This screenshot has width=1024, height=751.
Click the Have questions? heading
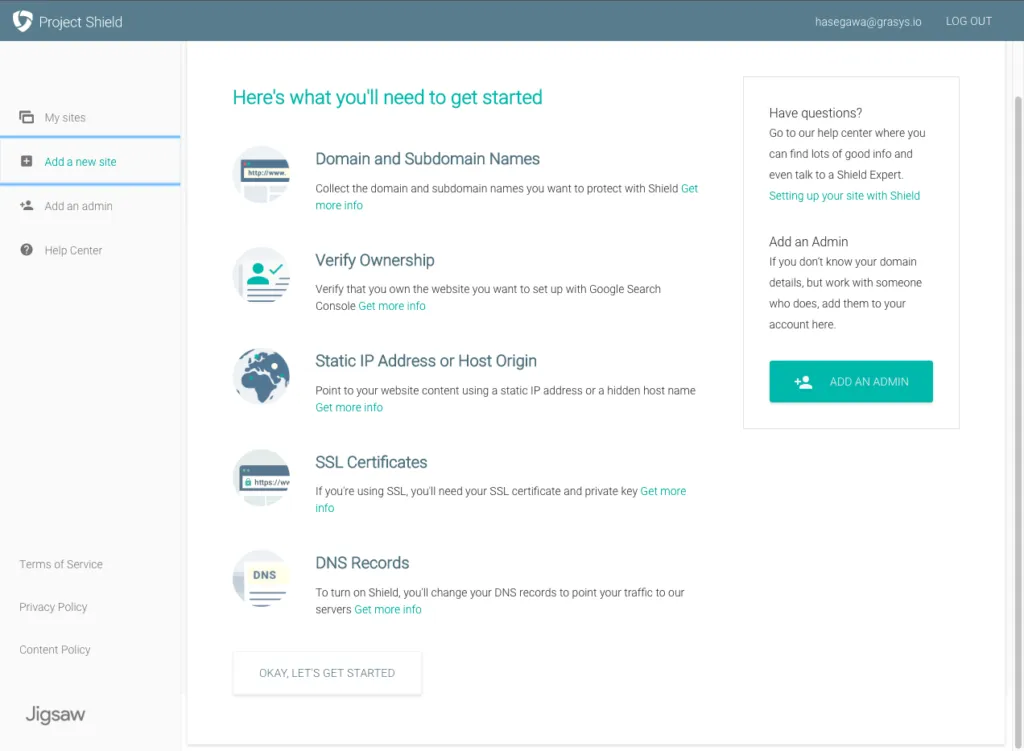click(815, 113)
